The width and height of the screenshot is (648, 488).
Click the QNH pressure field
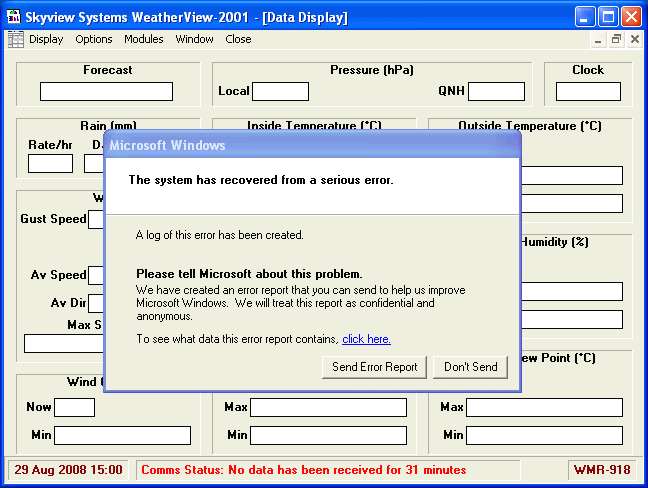click(496, 91)
